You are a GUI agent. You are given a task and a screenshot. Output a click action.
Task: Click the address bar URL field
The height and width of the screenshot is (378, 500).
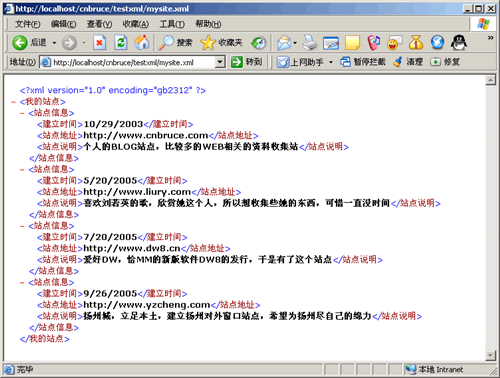(x=133, y=62)
